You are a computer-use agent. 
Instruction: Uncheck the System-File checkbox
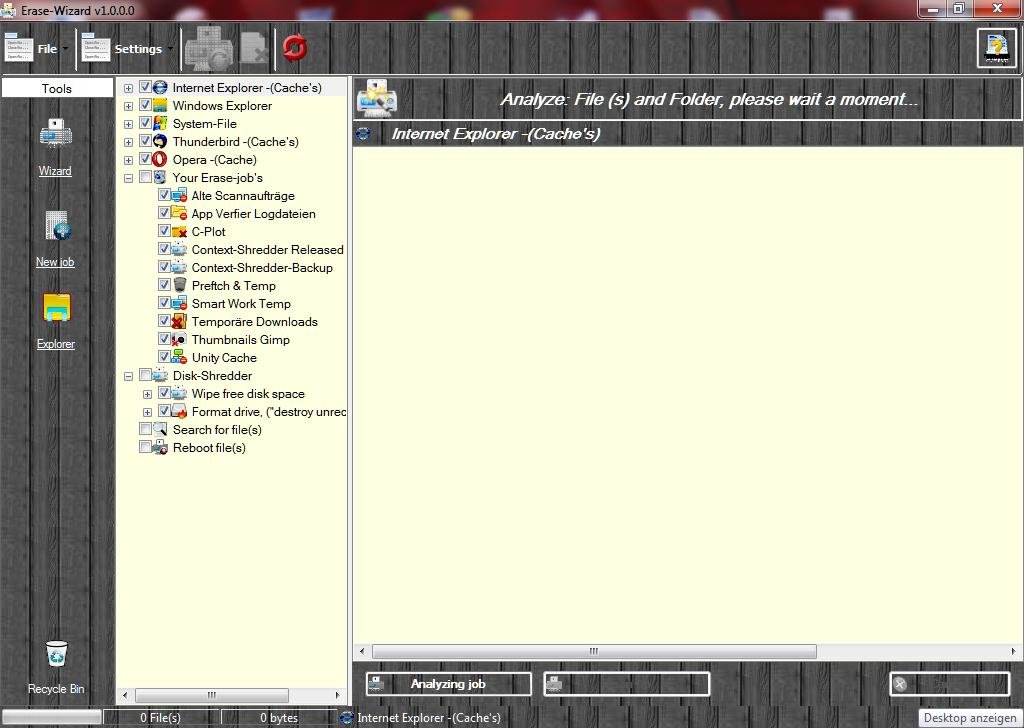pos(145,123)
